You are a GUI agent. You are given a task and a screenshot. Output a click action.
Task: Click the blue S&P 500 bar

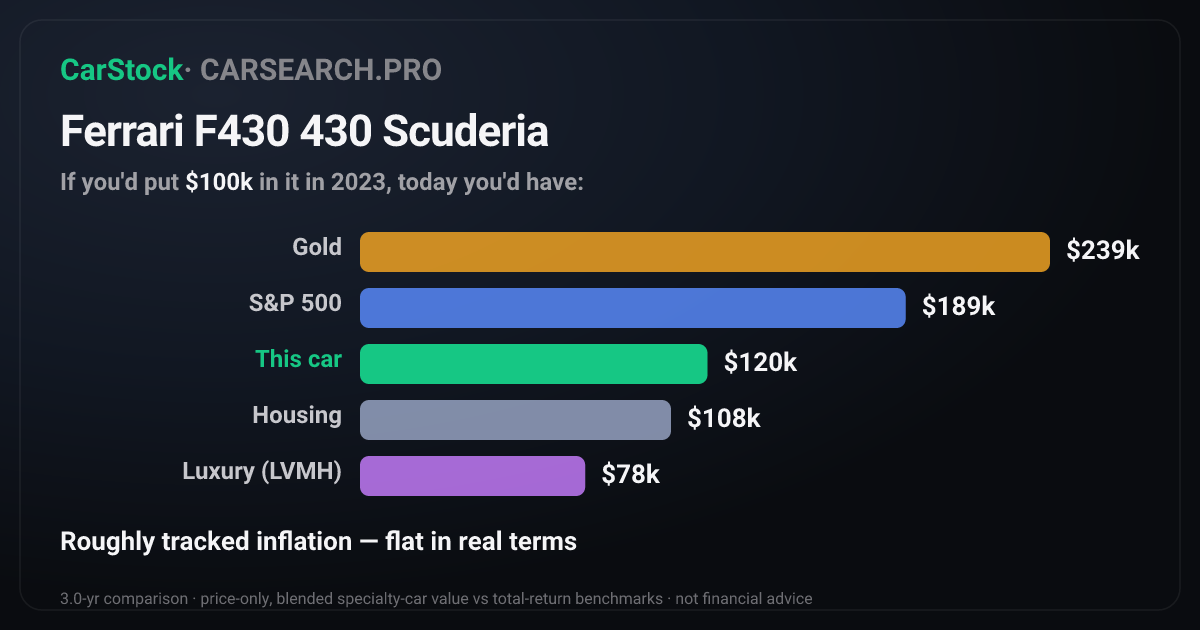(633, 308)
